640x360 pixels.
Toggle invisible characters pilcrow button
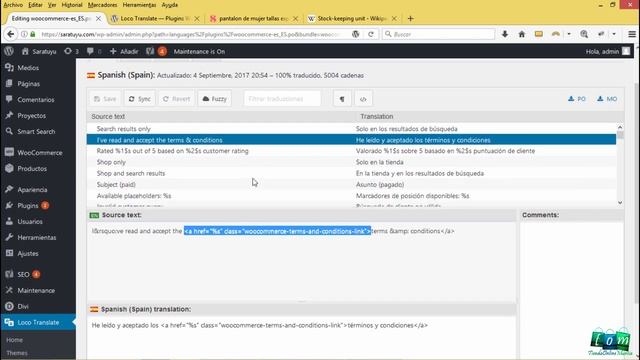pyautogui.click(x=342, y=99)
